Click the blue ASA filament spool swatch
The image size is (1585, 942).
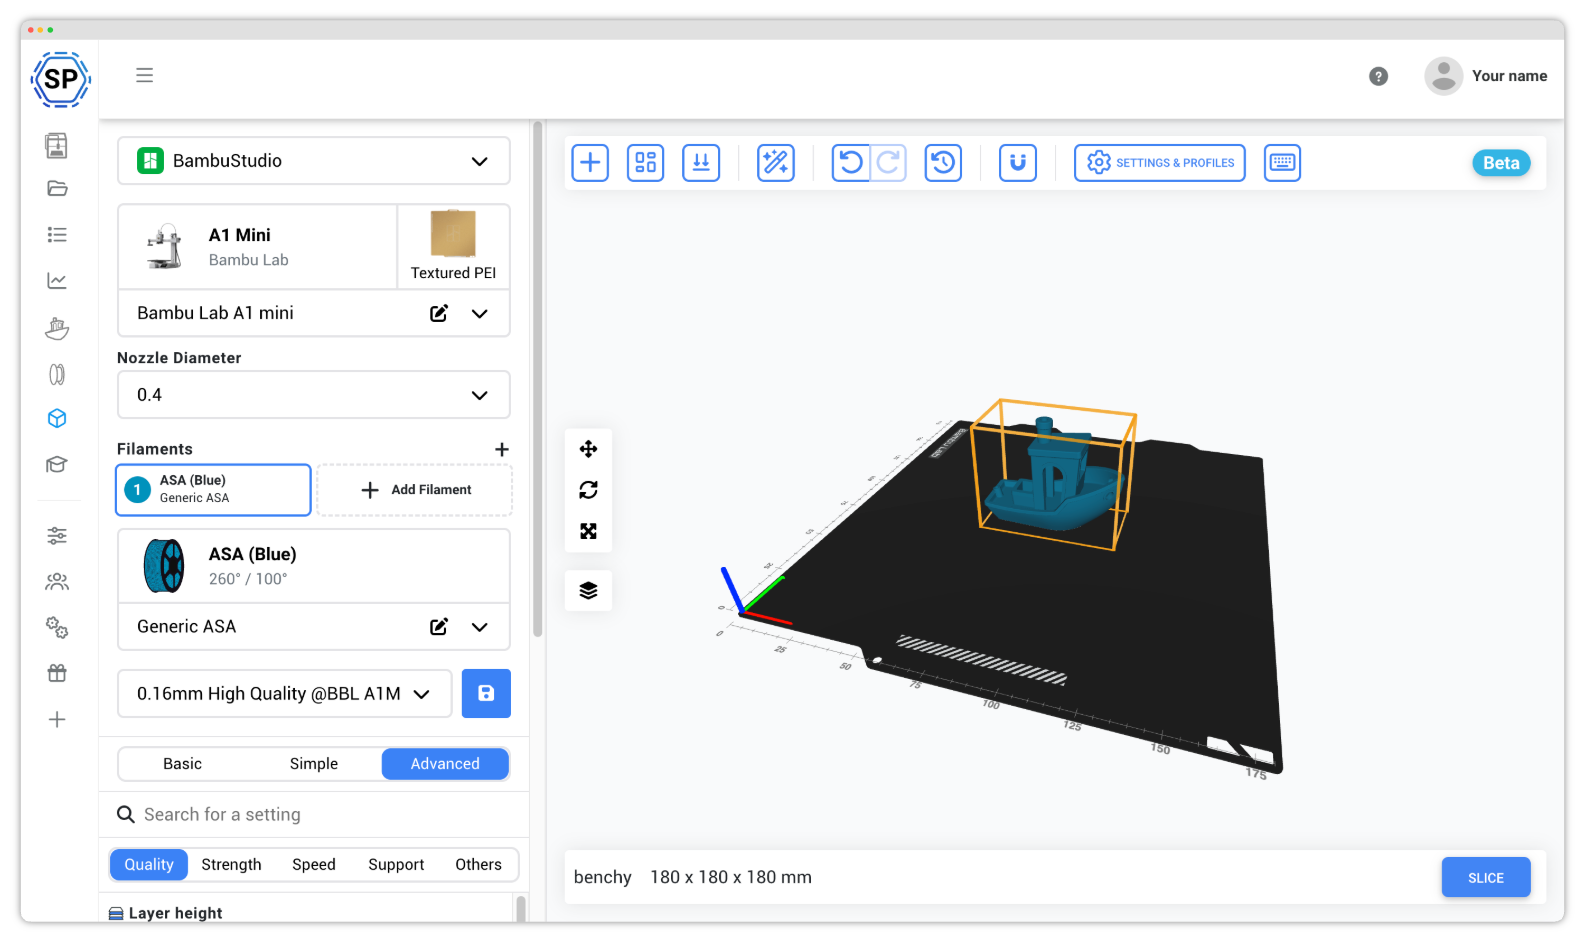[x=164, y=566]
